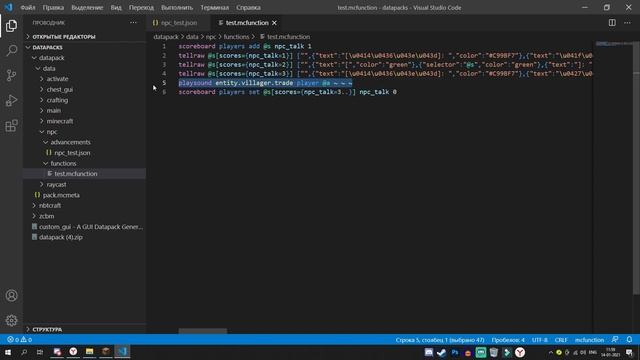Open the Source Control view
Viewport: 640px width, 360px height.
(11, 76)
